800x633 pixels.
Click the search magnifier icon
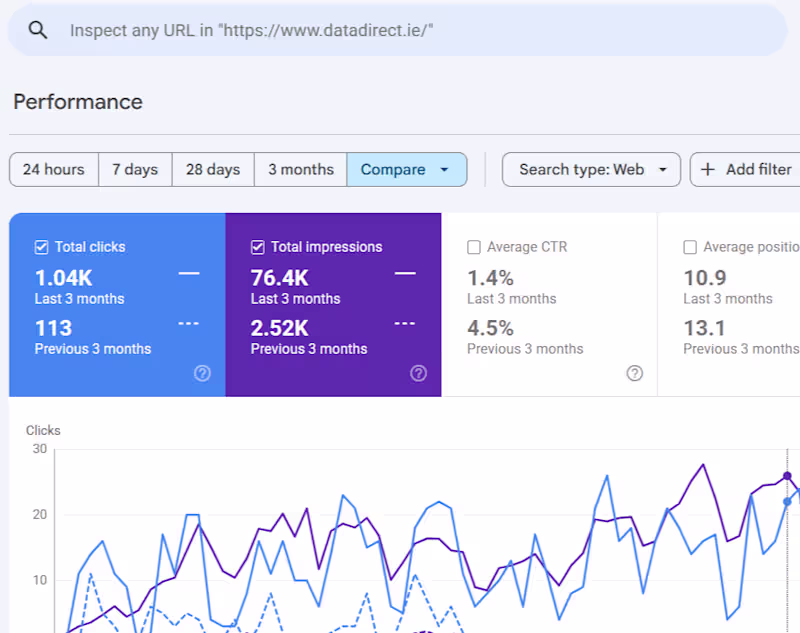tap(38, 30)
